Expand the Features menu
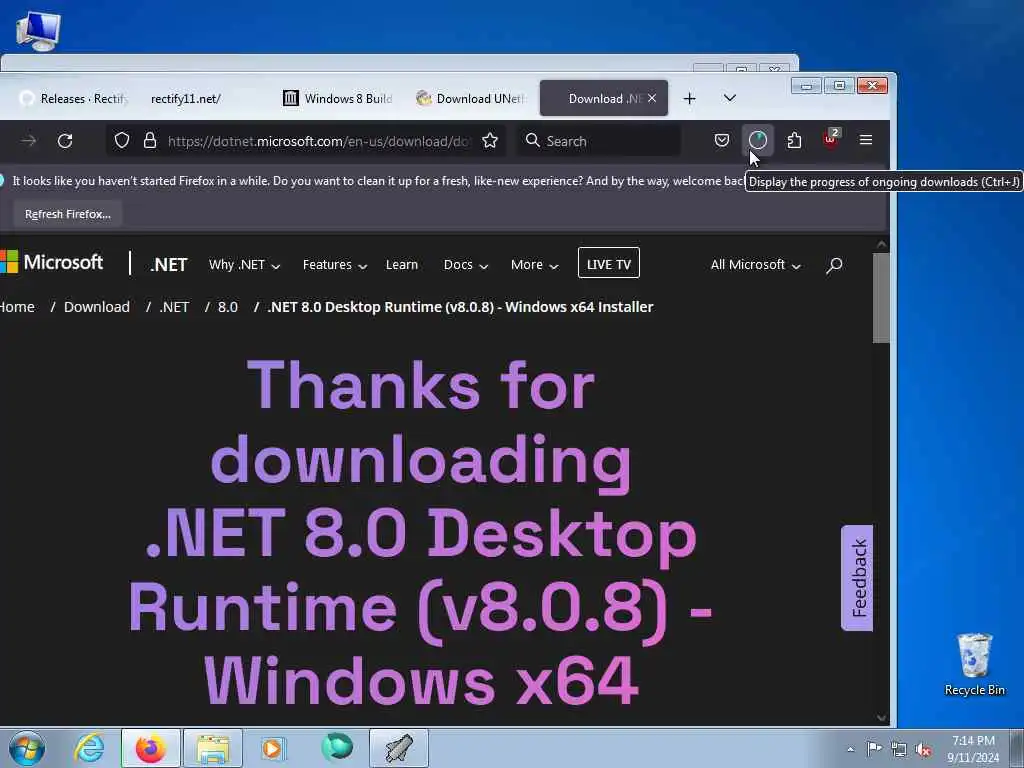 [x=335, y=264]
